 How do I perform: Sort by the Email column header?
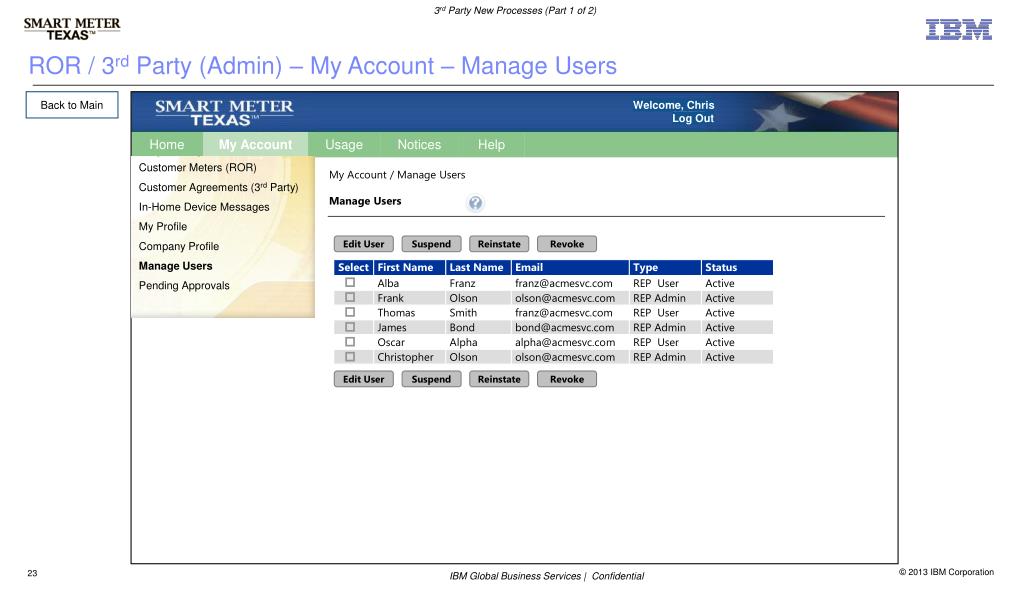tap(570, 268)
